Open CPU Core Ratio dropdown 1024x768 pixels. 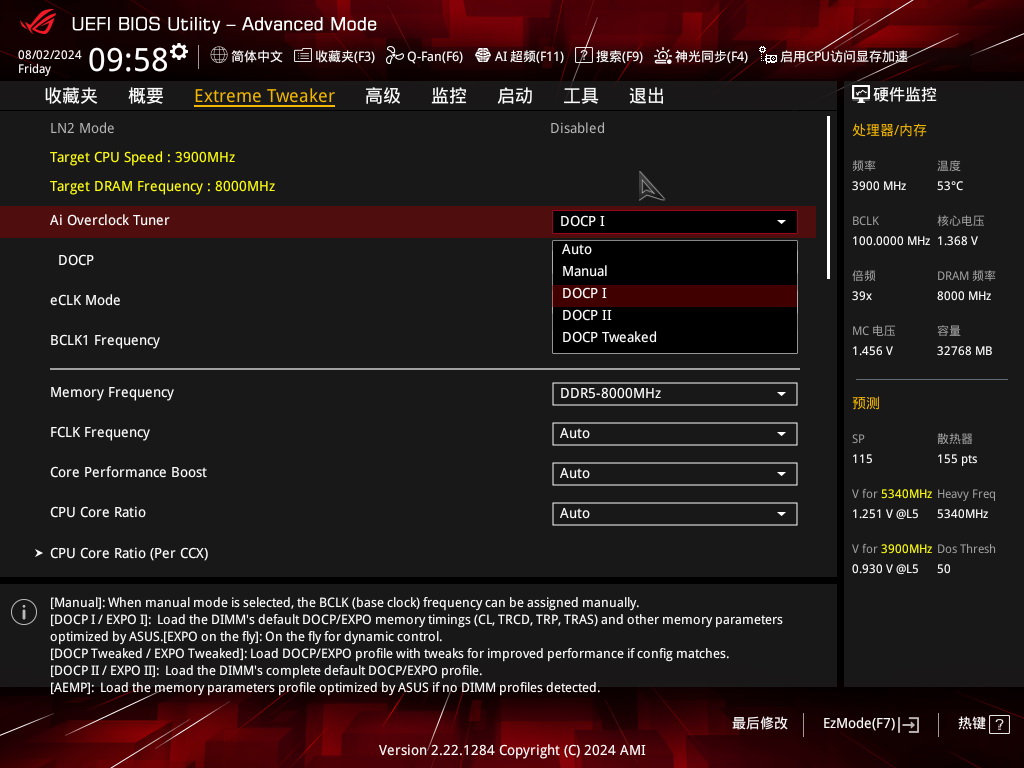tap(675, 513)
